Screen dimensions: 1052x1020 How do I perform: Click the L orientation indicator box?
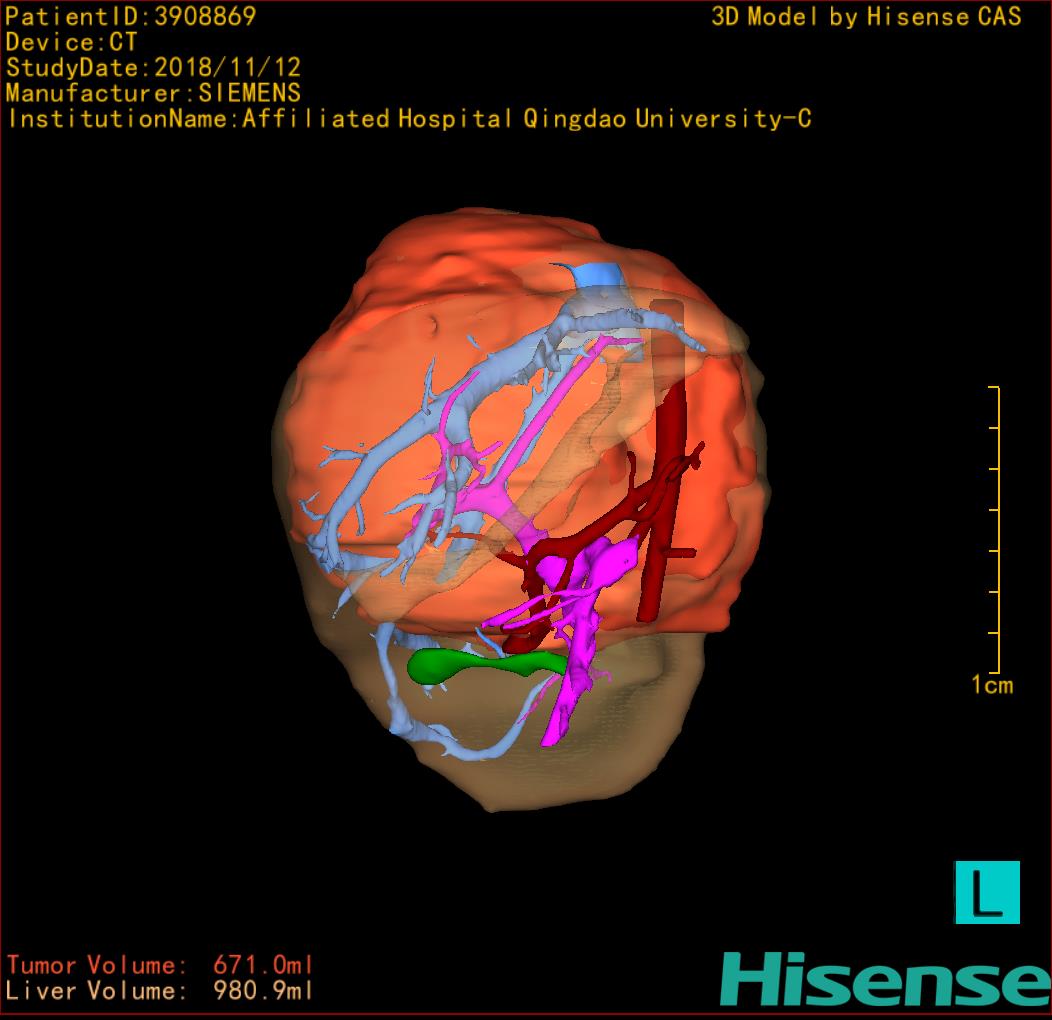pyautogui.click(x=987, y=892)
